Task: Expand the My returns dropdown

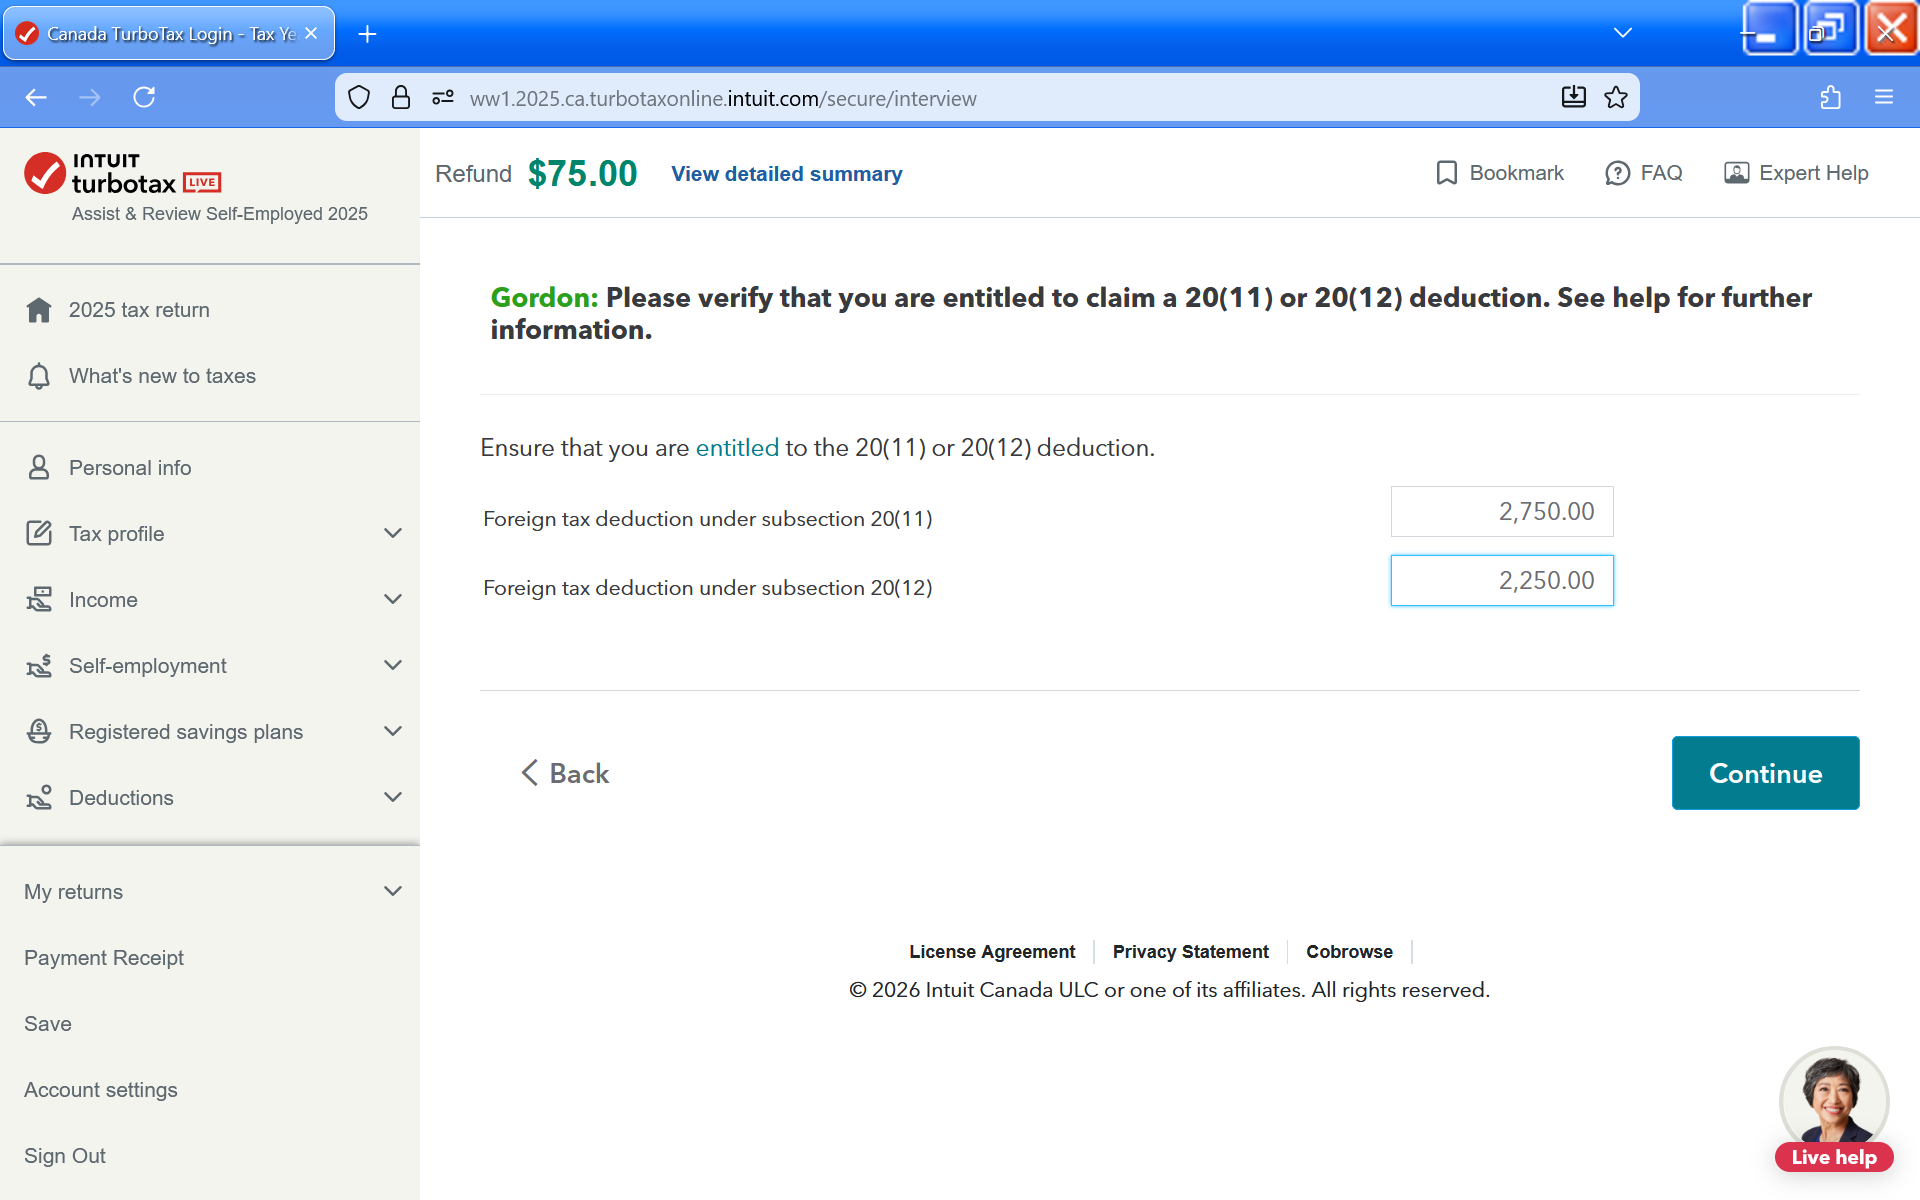Action: tap(392, 892)
